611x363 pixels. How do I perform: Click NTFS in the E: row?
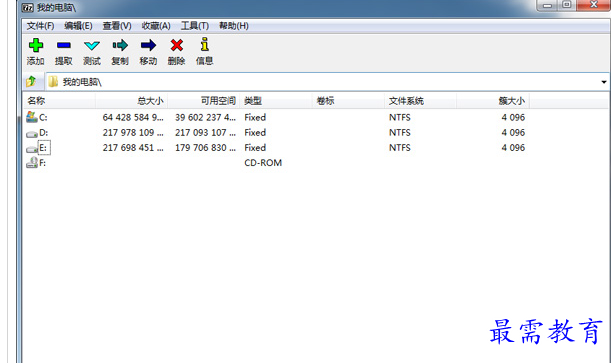point(399,148)
